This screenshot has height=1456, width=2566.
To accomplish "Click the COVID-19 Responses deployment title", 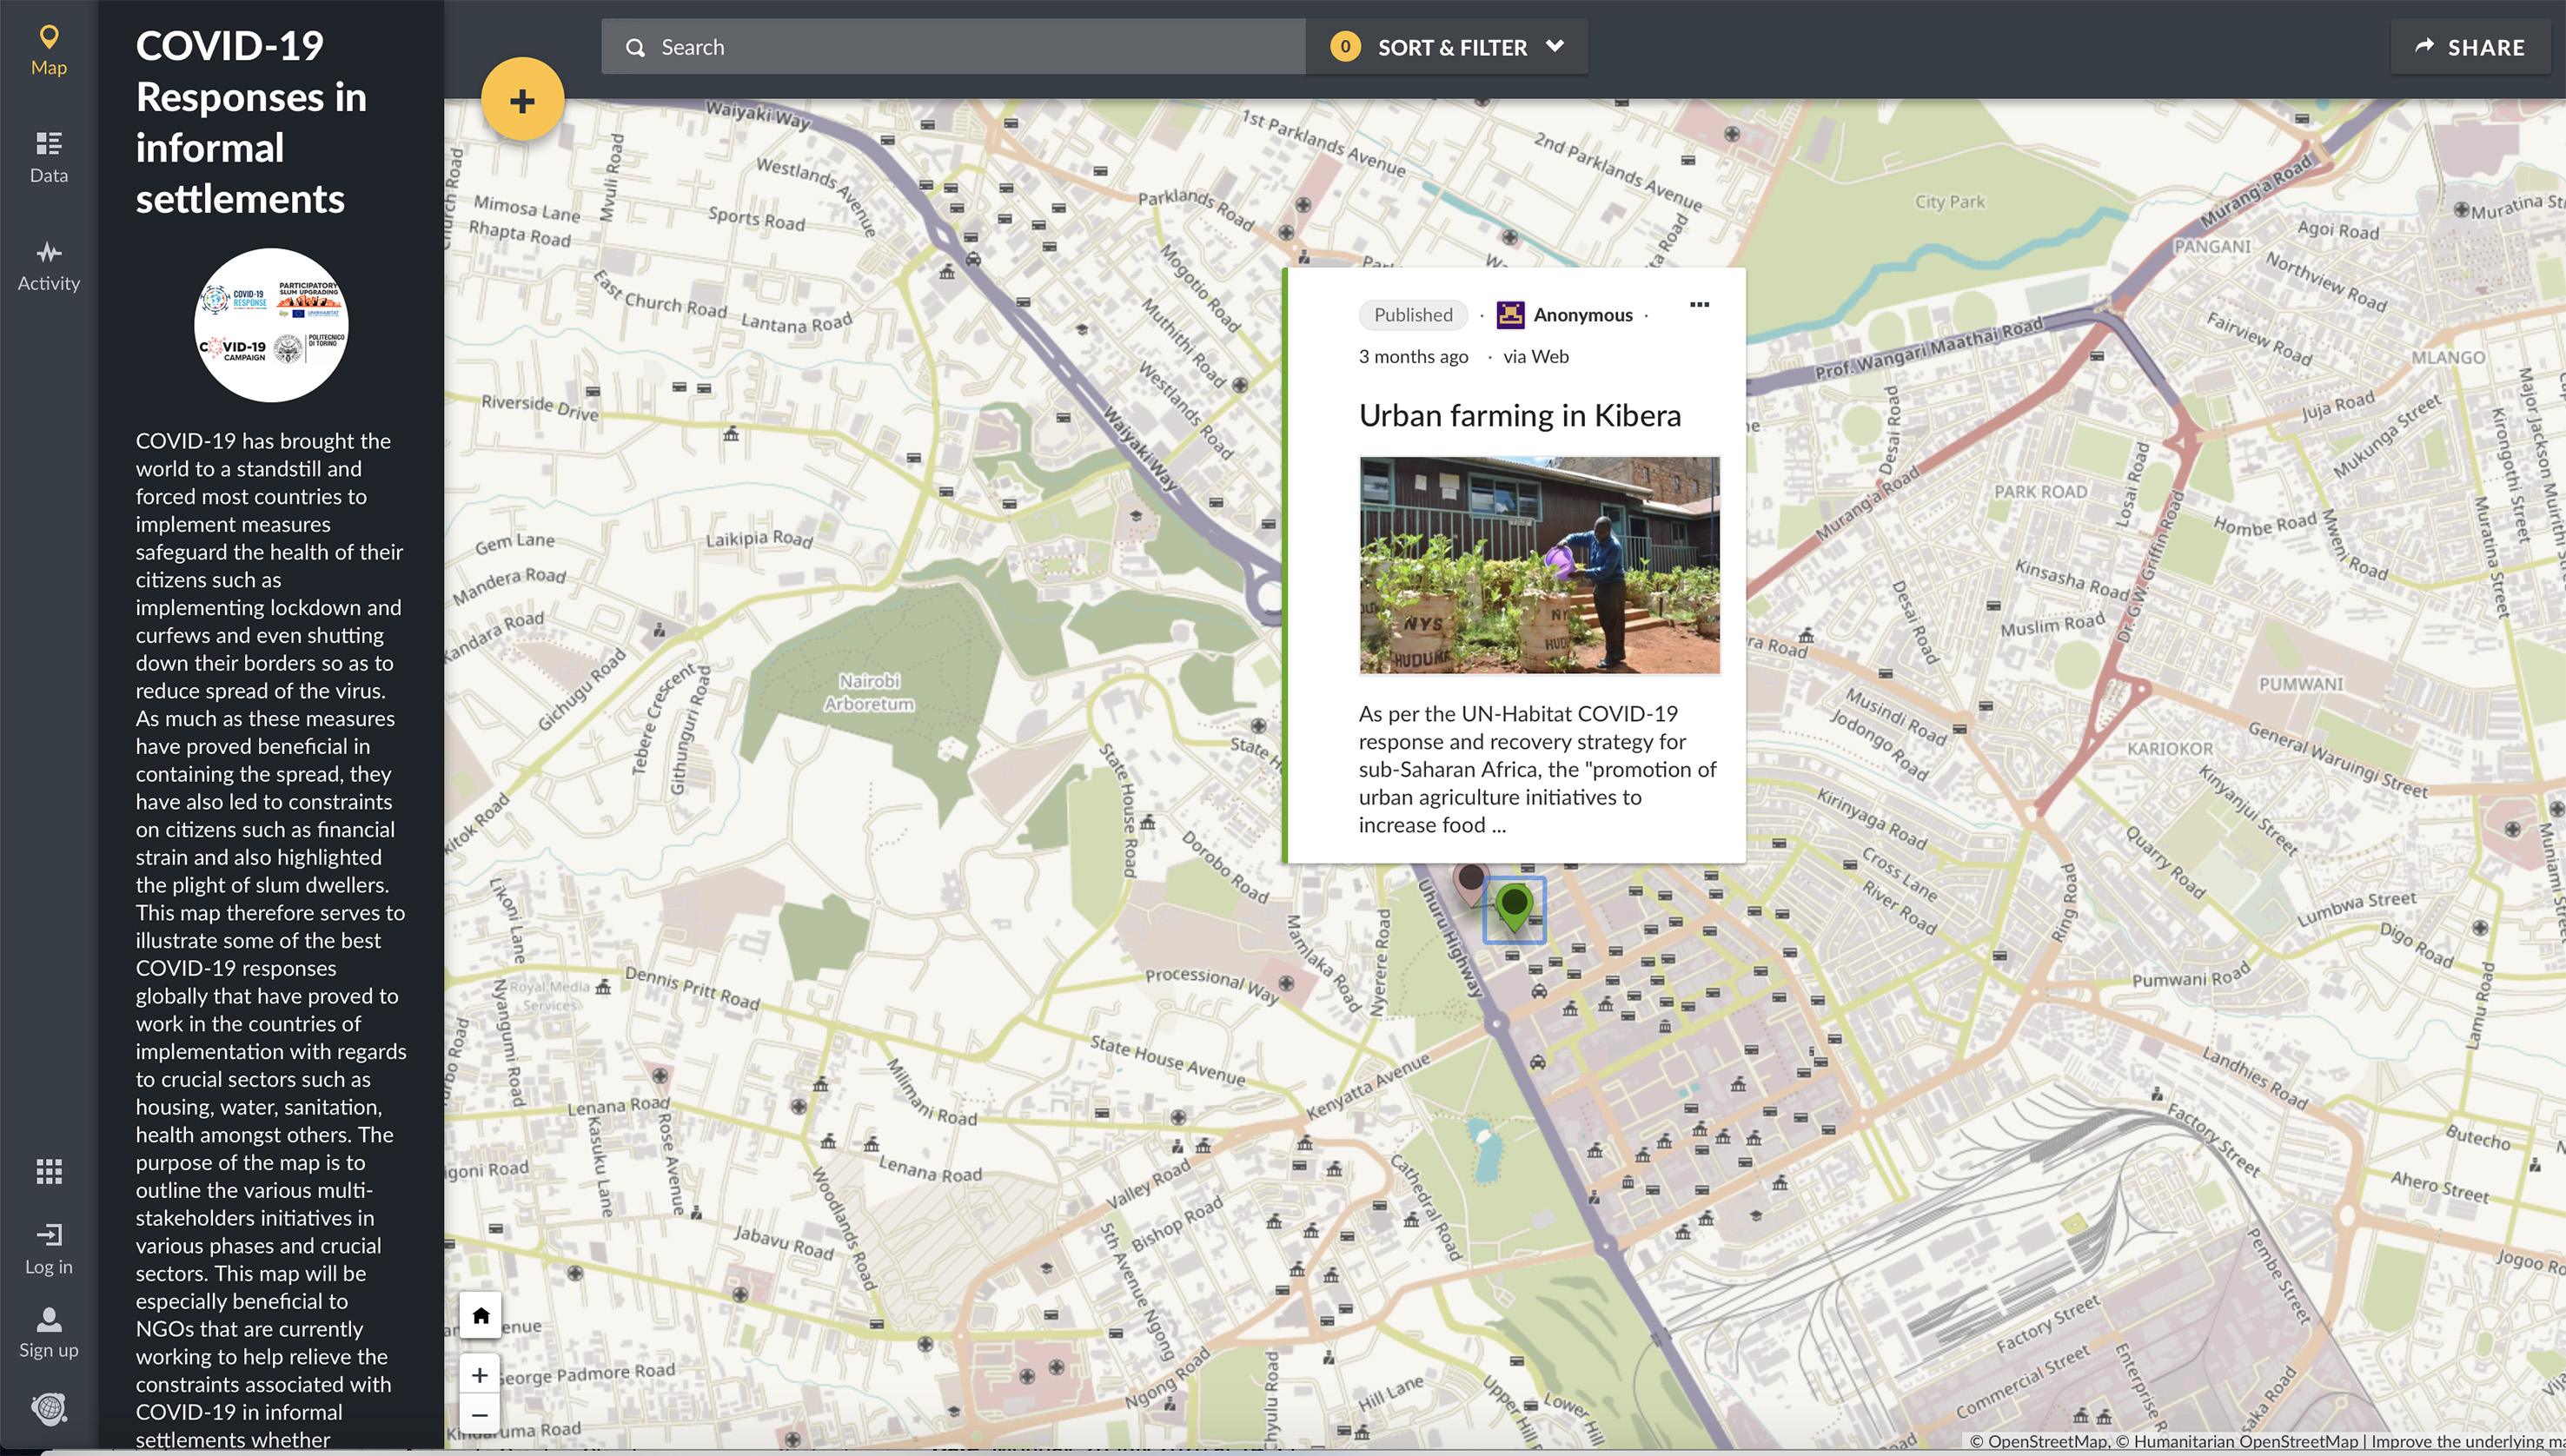I will pyautogui.click(x=251, y=122).
